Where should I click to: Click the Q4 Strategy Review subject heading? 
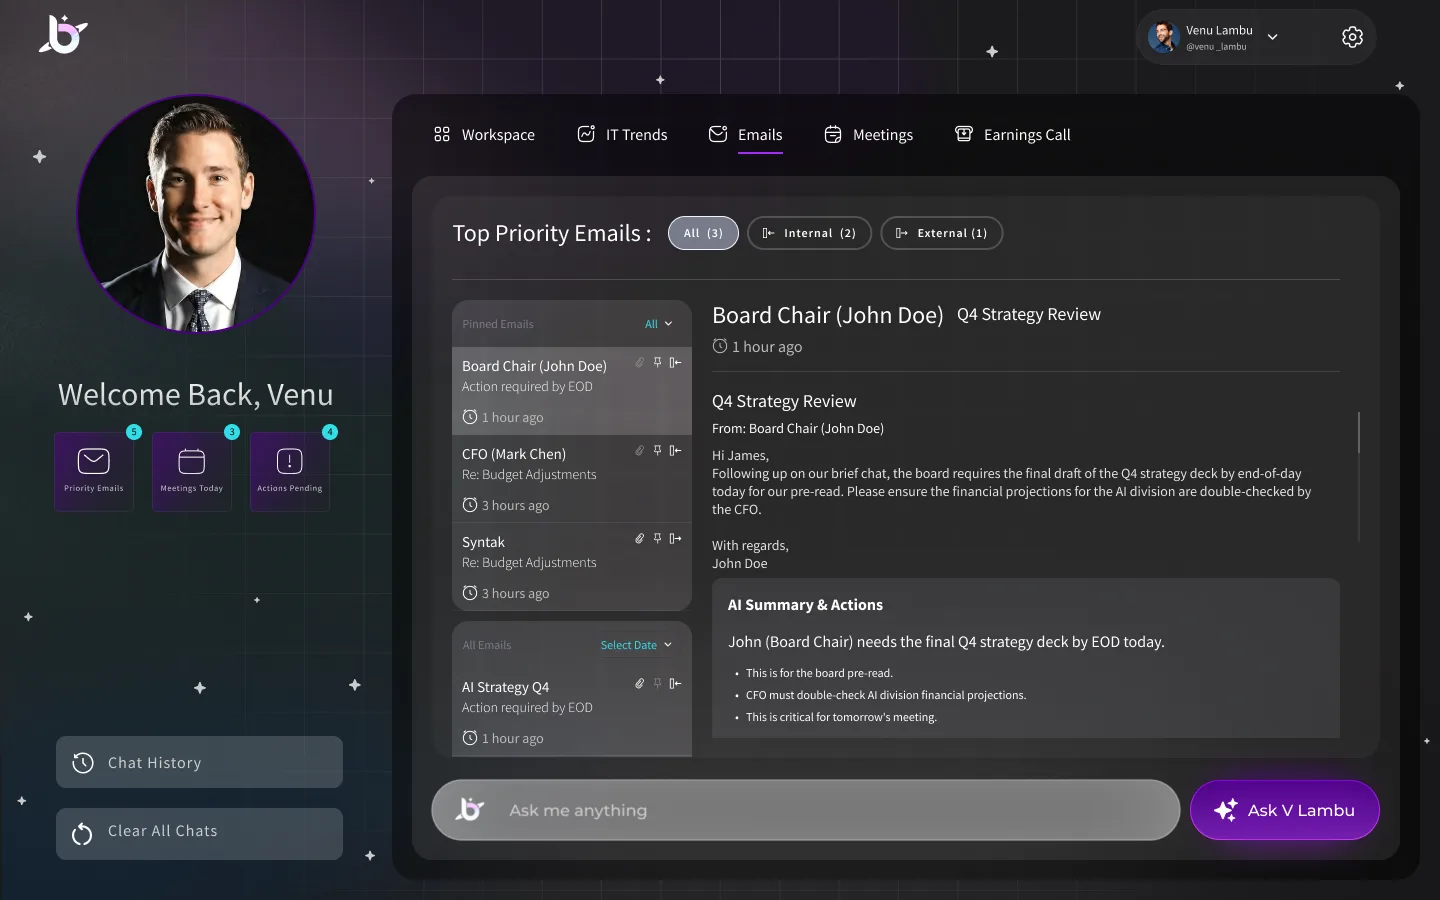coord(784,401)
